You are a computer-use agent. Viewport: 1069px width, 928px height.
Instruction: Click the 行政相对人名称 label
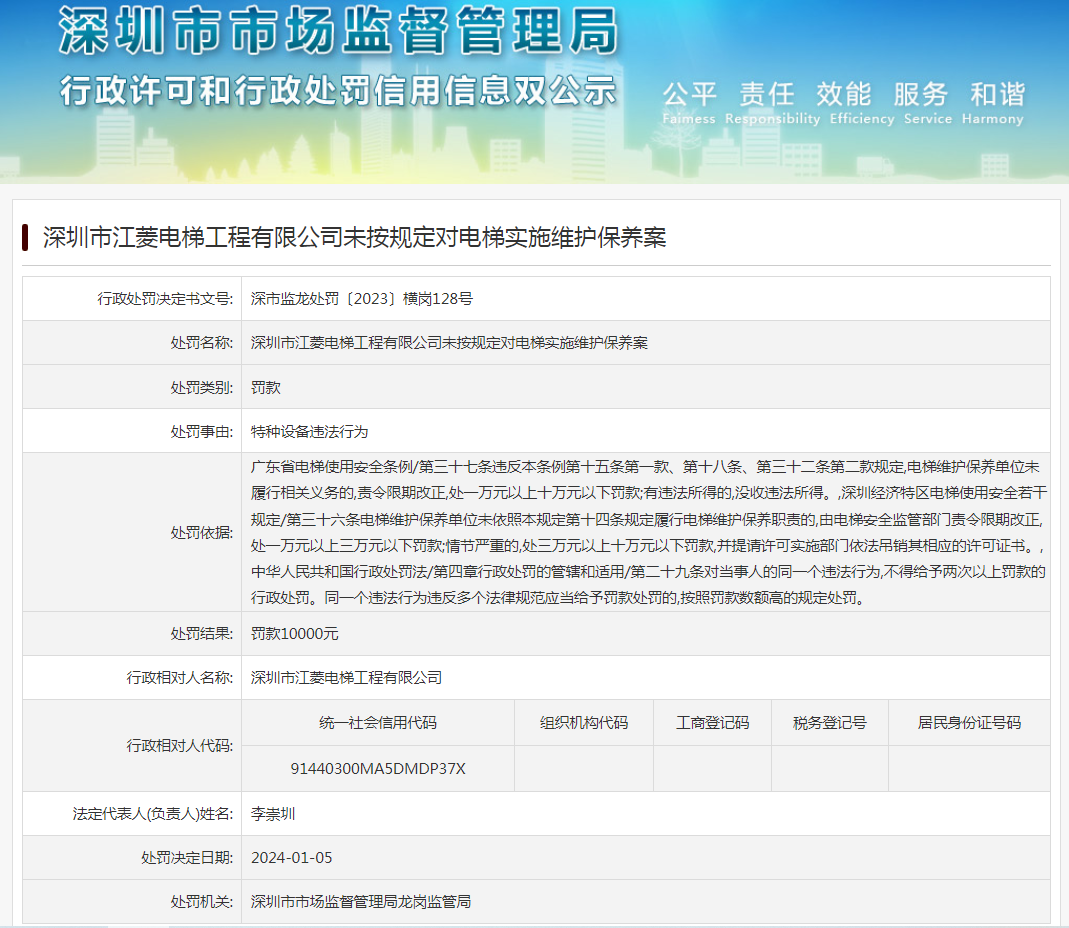click(x=180, y=678)
